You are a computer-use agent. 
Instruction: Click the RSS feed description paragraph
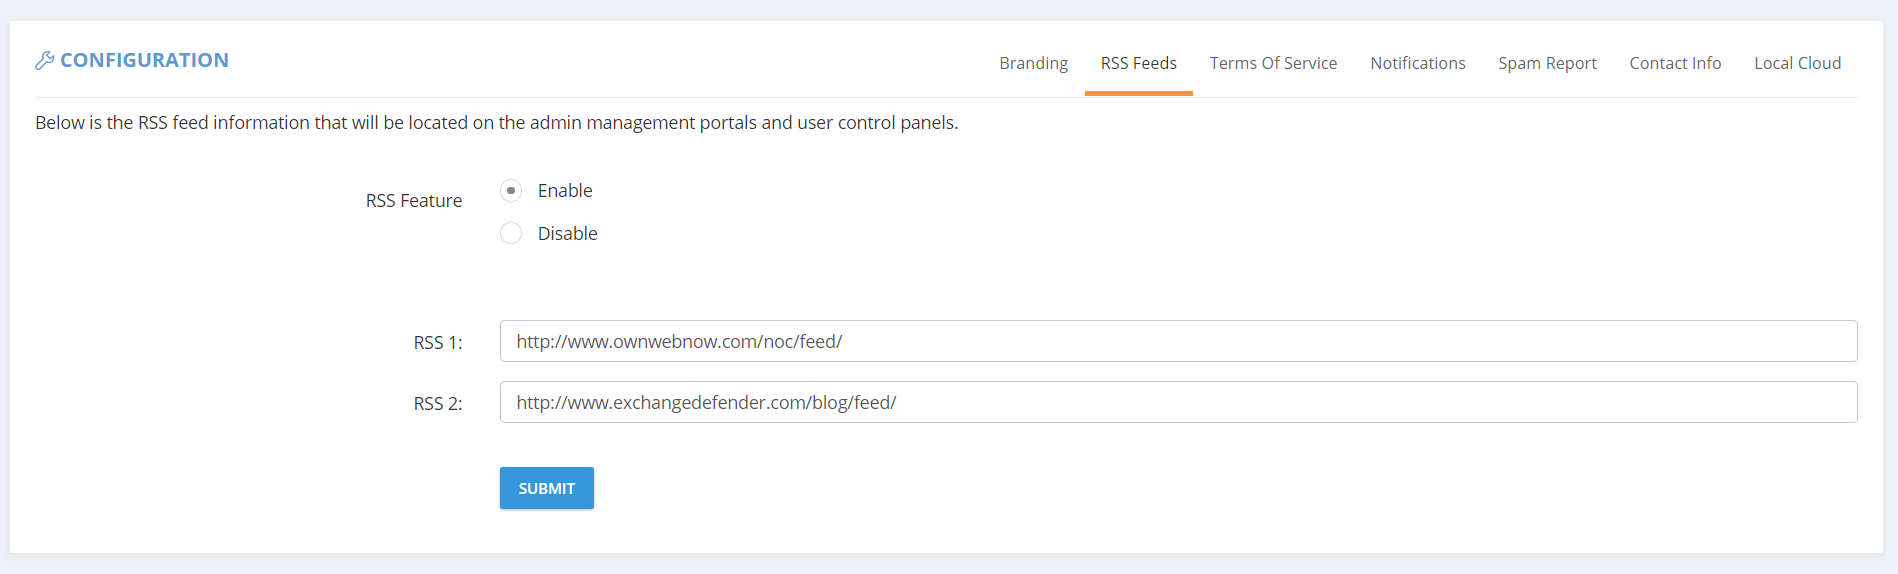(497, 122)
